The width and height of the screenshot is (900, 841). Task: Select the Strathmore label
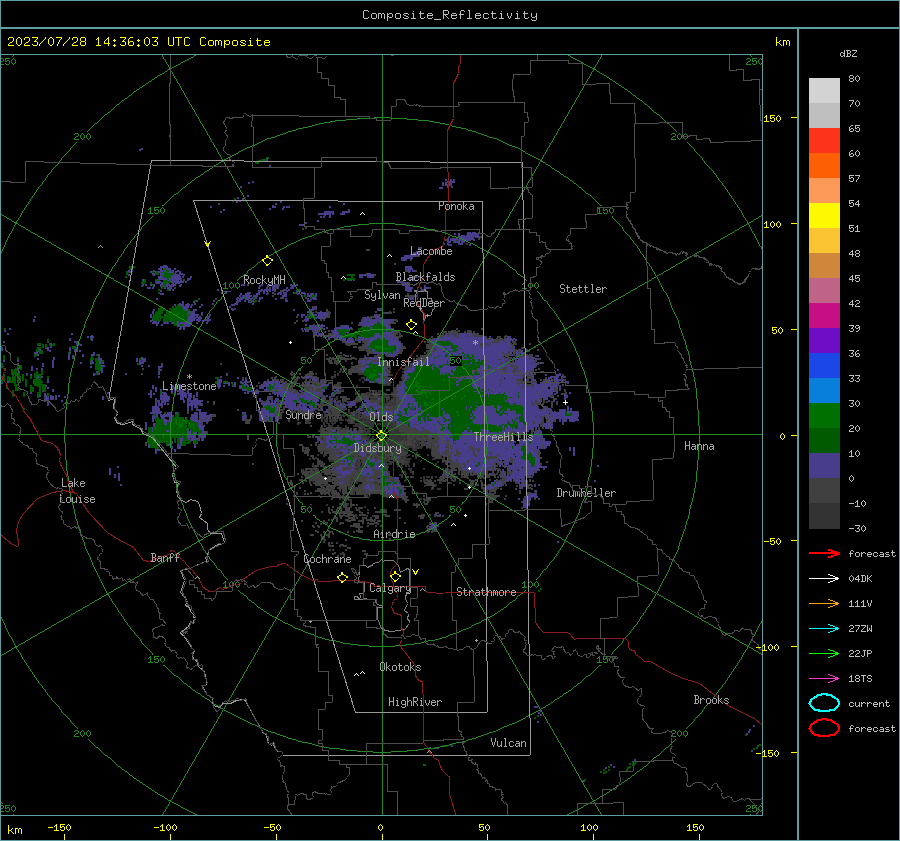point(486,592)
